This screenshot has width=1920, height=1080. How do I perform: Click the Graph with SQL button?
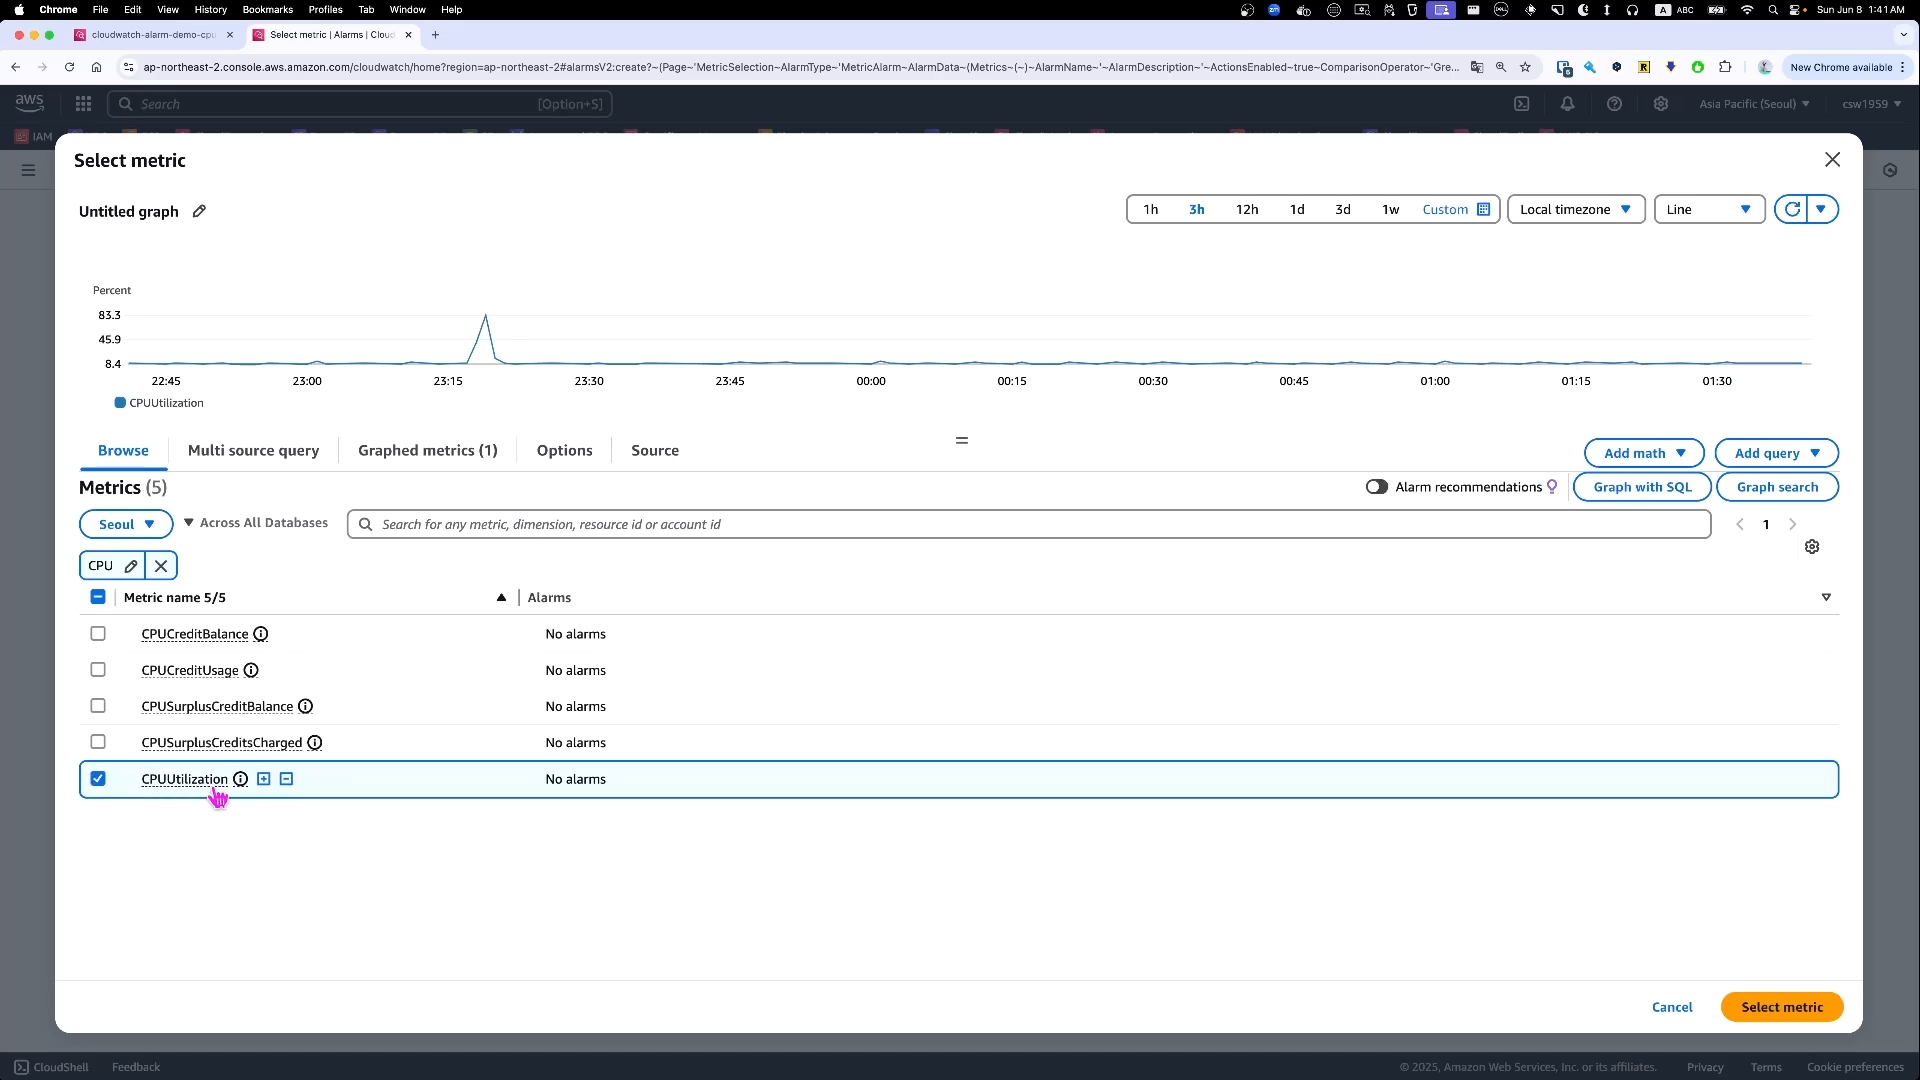pyautogui.click(x=1642, y=487)
